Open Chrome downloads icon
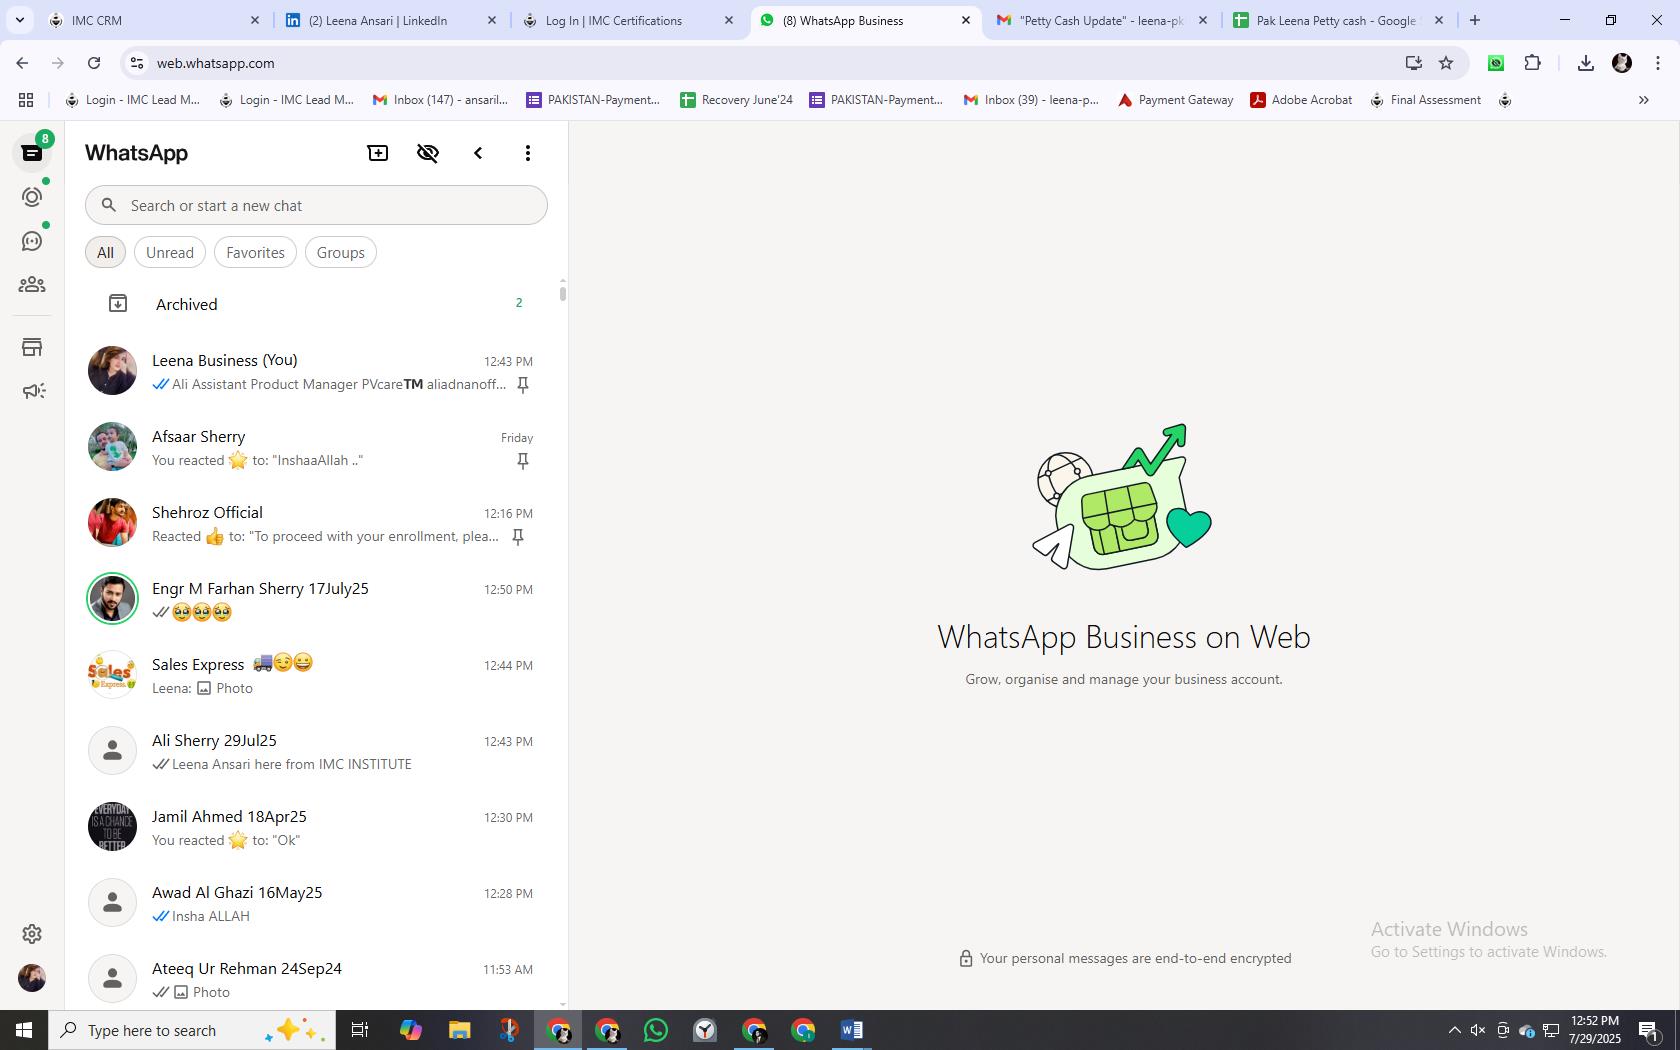The image size is (1680, 1050). [1585, 63]
